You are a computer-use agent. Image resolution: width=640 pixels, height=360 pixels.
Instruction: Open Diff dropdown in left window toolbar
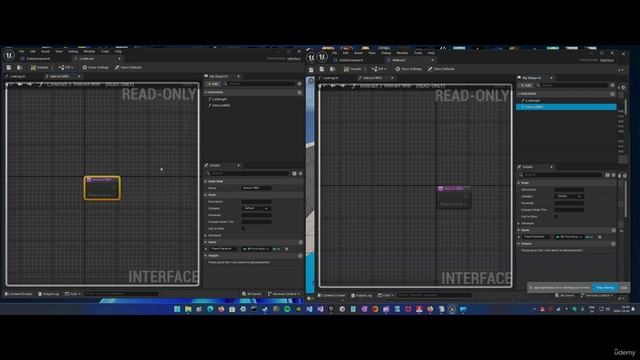[x=65, y=67]
